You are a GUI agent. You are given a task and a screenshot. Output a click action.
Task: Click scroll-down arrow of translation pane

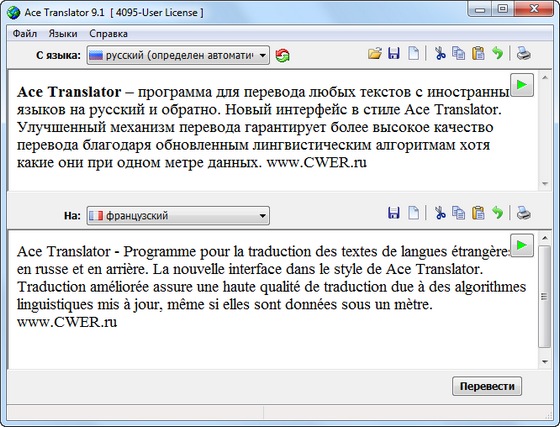(x=545, y=362)
